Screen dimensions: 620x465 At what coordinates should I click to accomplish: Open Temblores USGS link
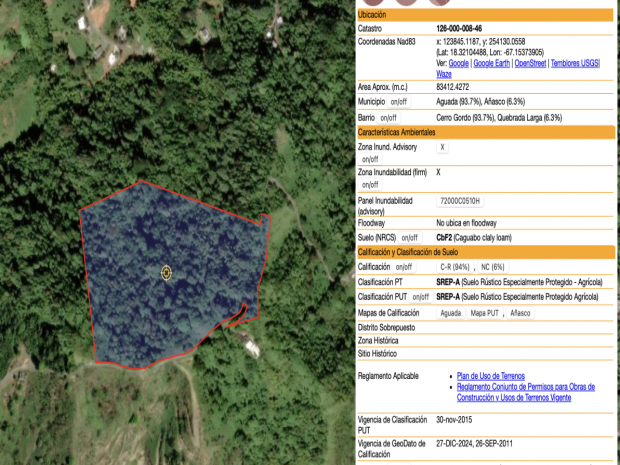click(575, 63)
